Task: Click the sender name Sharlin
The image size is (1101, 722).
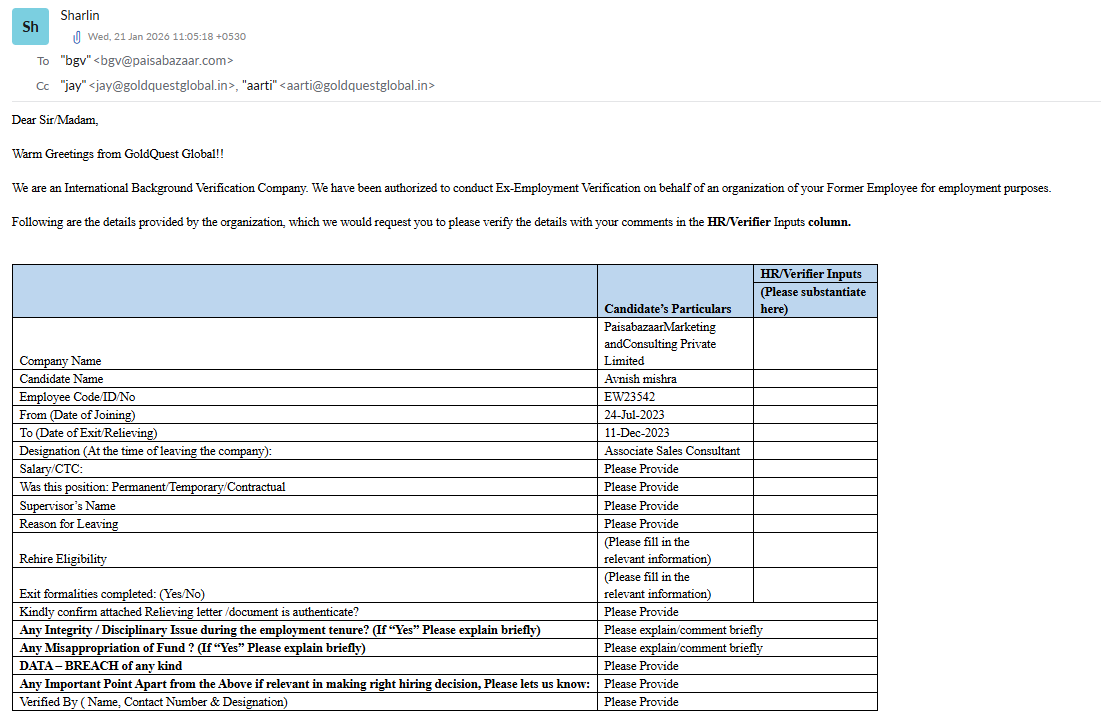Action: pos(80,16)
